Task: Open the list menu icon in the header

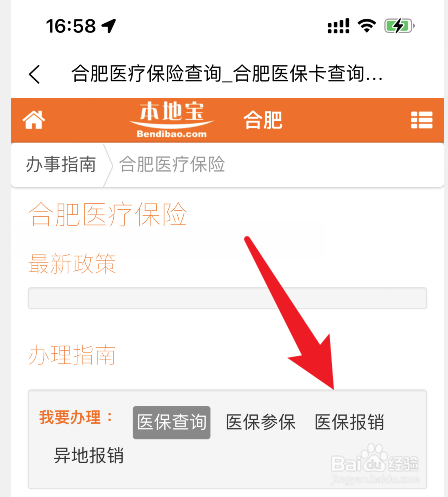Action: (x=422, y=120)
